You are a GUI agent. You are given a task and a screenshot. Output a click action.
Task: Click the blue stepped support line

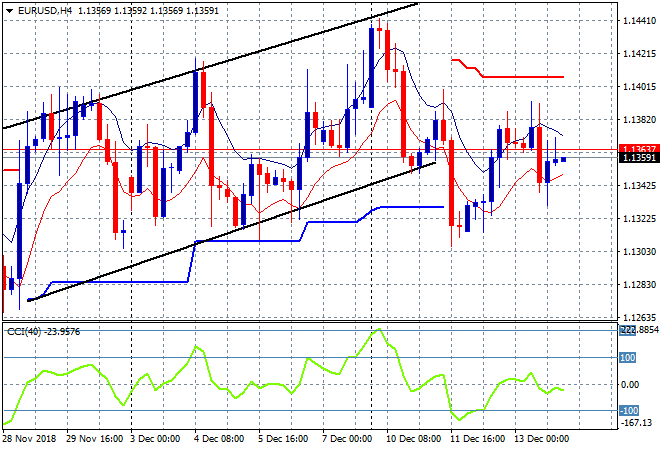tap(248, 241)
